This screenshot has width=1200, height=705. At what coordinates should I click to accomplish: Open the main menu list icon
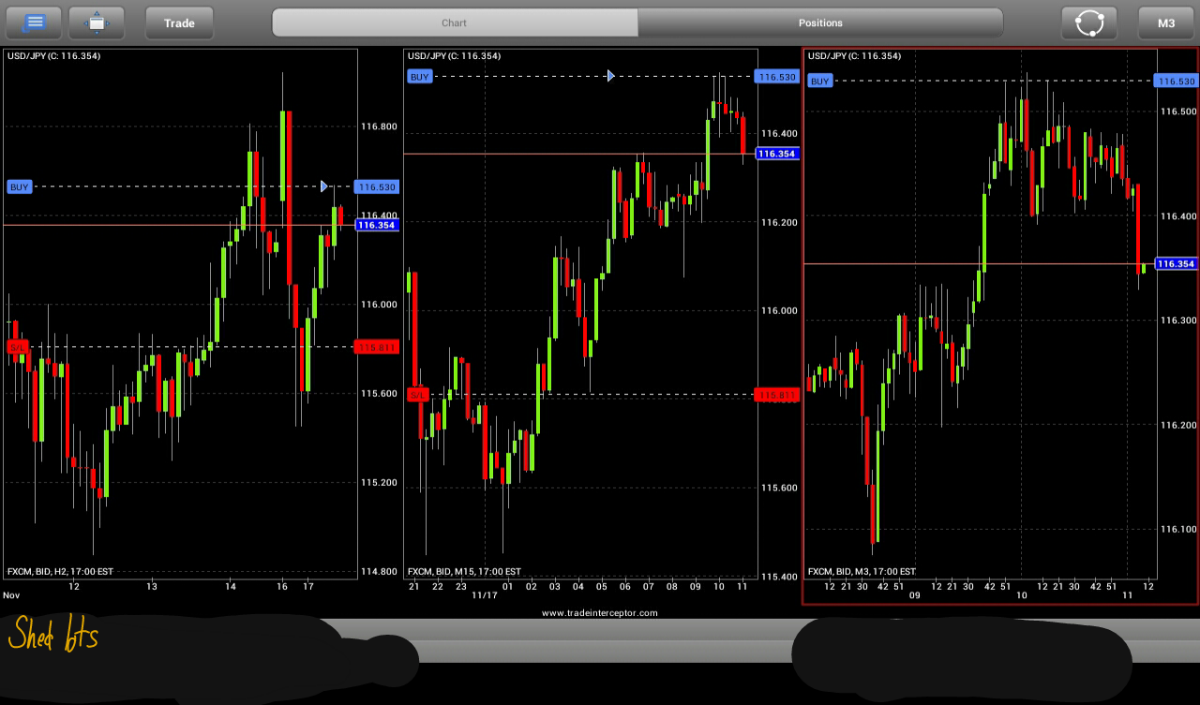coord(33,22)
